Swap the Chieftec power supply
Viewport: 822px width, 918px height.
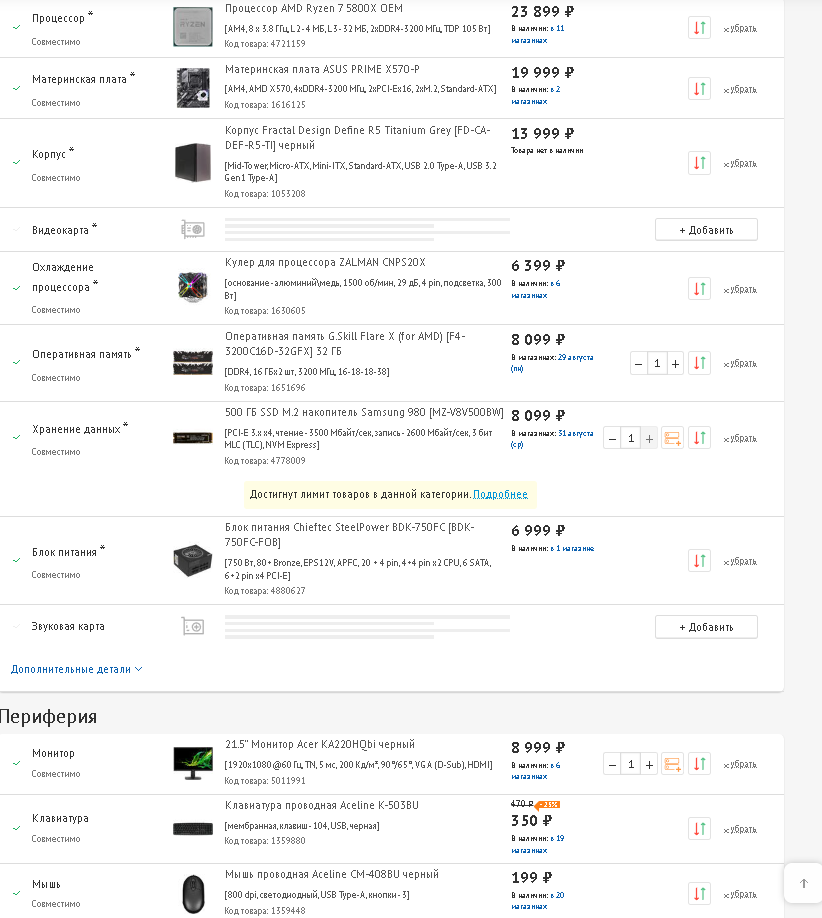pyautogui.click(x=699, y=561)
